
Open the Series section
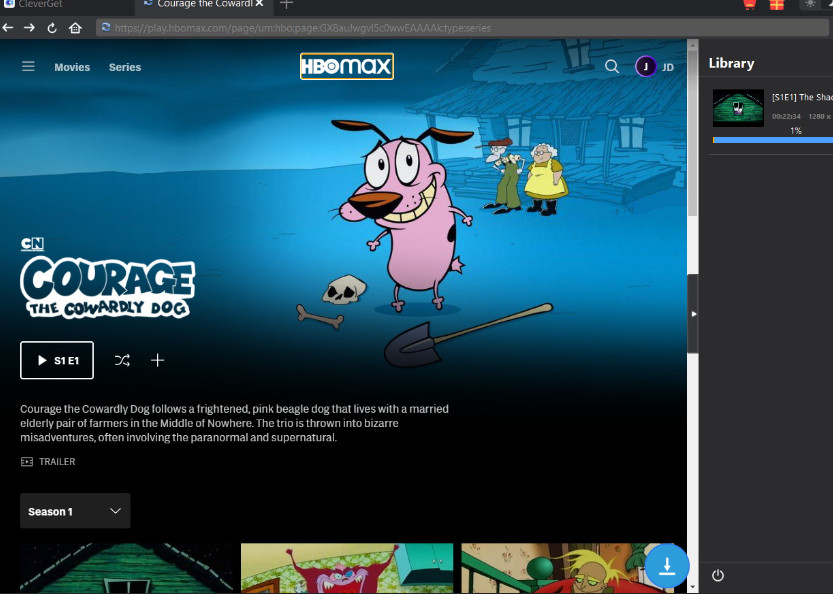tap(125, 67)
